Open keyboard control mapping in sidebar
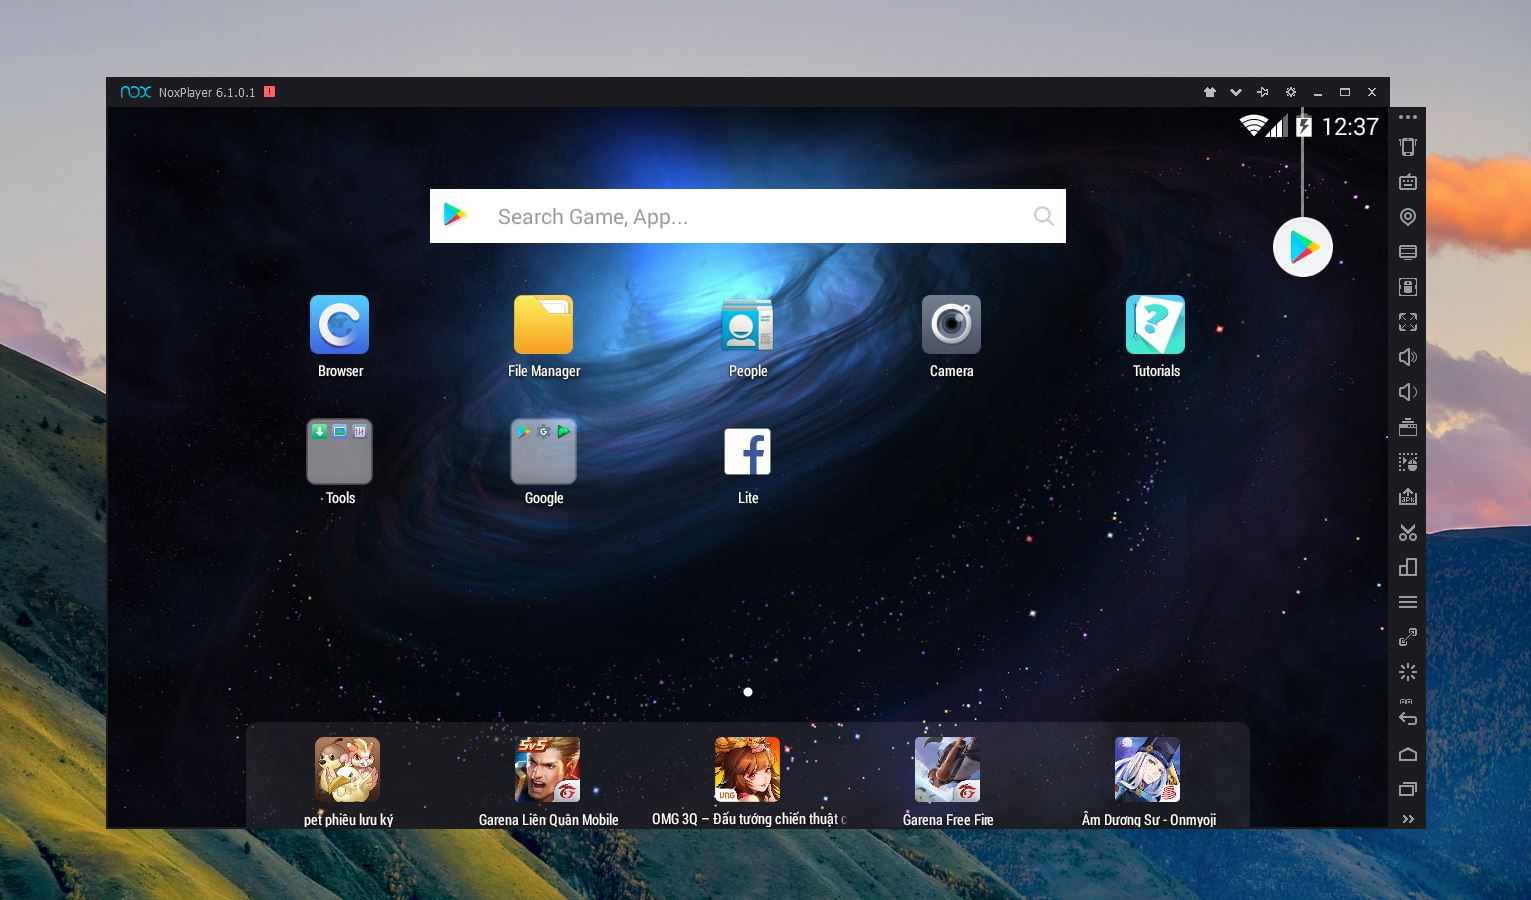The width and height of the screenshot is (1531, 900). click(1408, 182)
